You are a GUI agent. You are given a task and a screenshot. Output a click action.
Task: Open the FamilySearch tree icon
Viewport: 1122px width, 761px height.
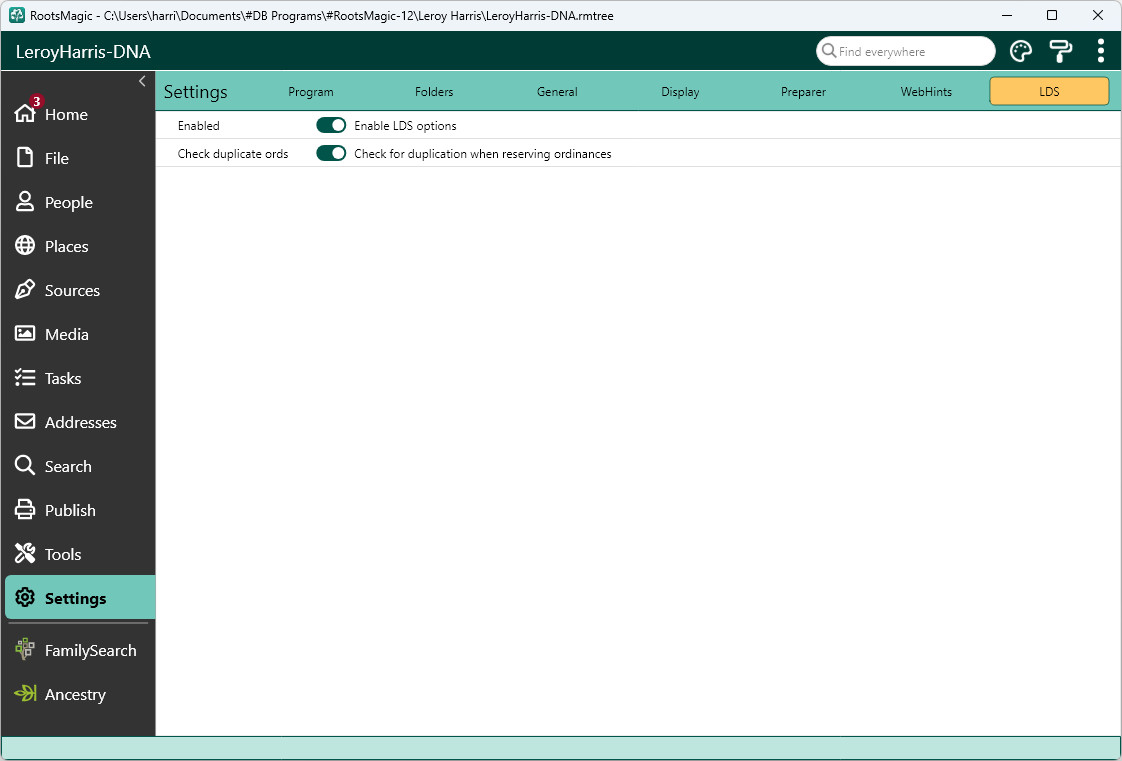(25, 649)
